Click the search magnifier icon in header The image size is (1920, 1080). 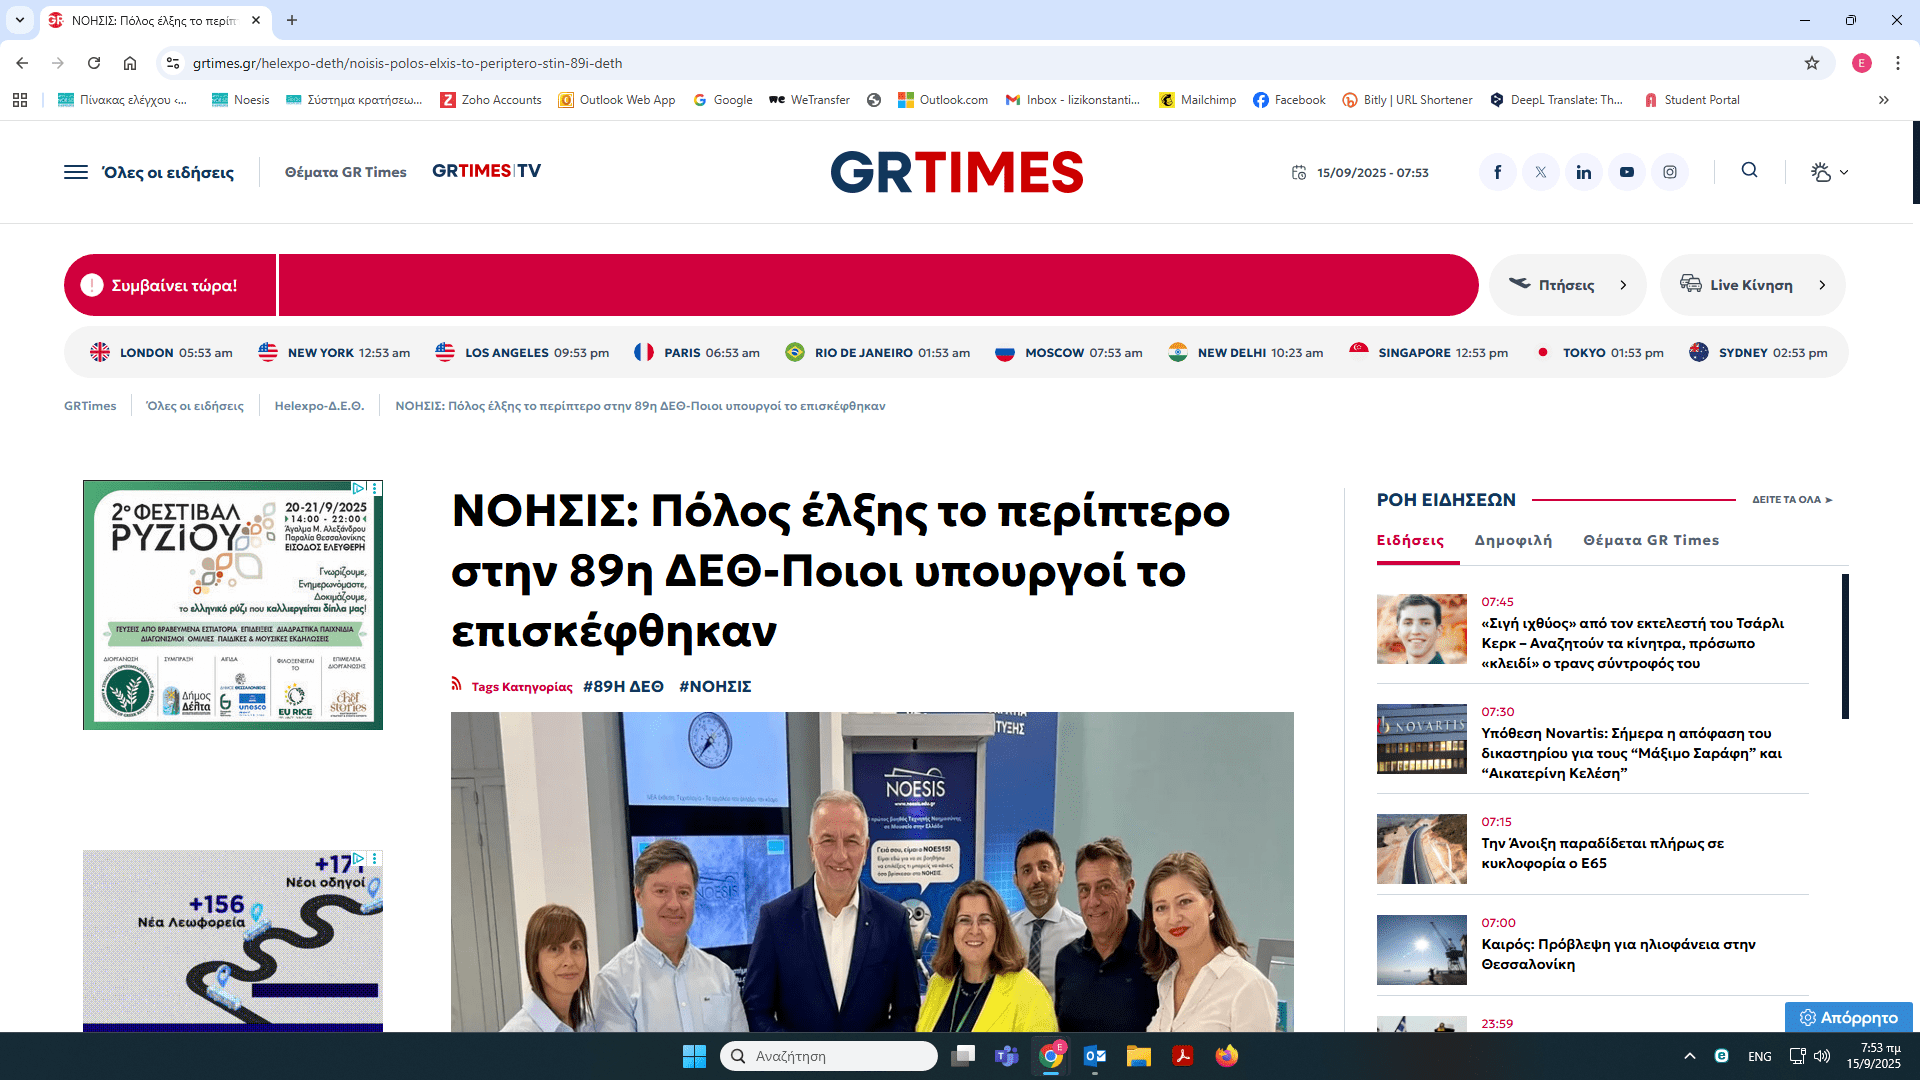click(x=1749, y=170)
